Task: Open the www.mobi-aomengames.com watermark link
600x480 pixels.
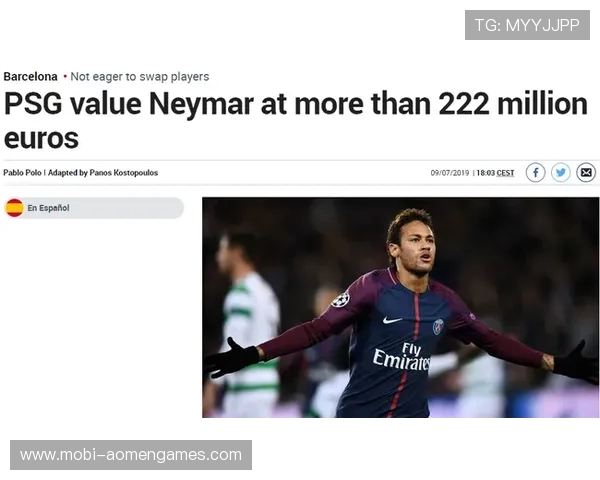Action: (131, 455)
